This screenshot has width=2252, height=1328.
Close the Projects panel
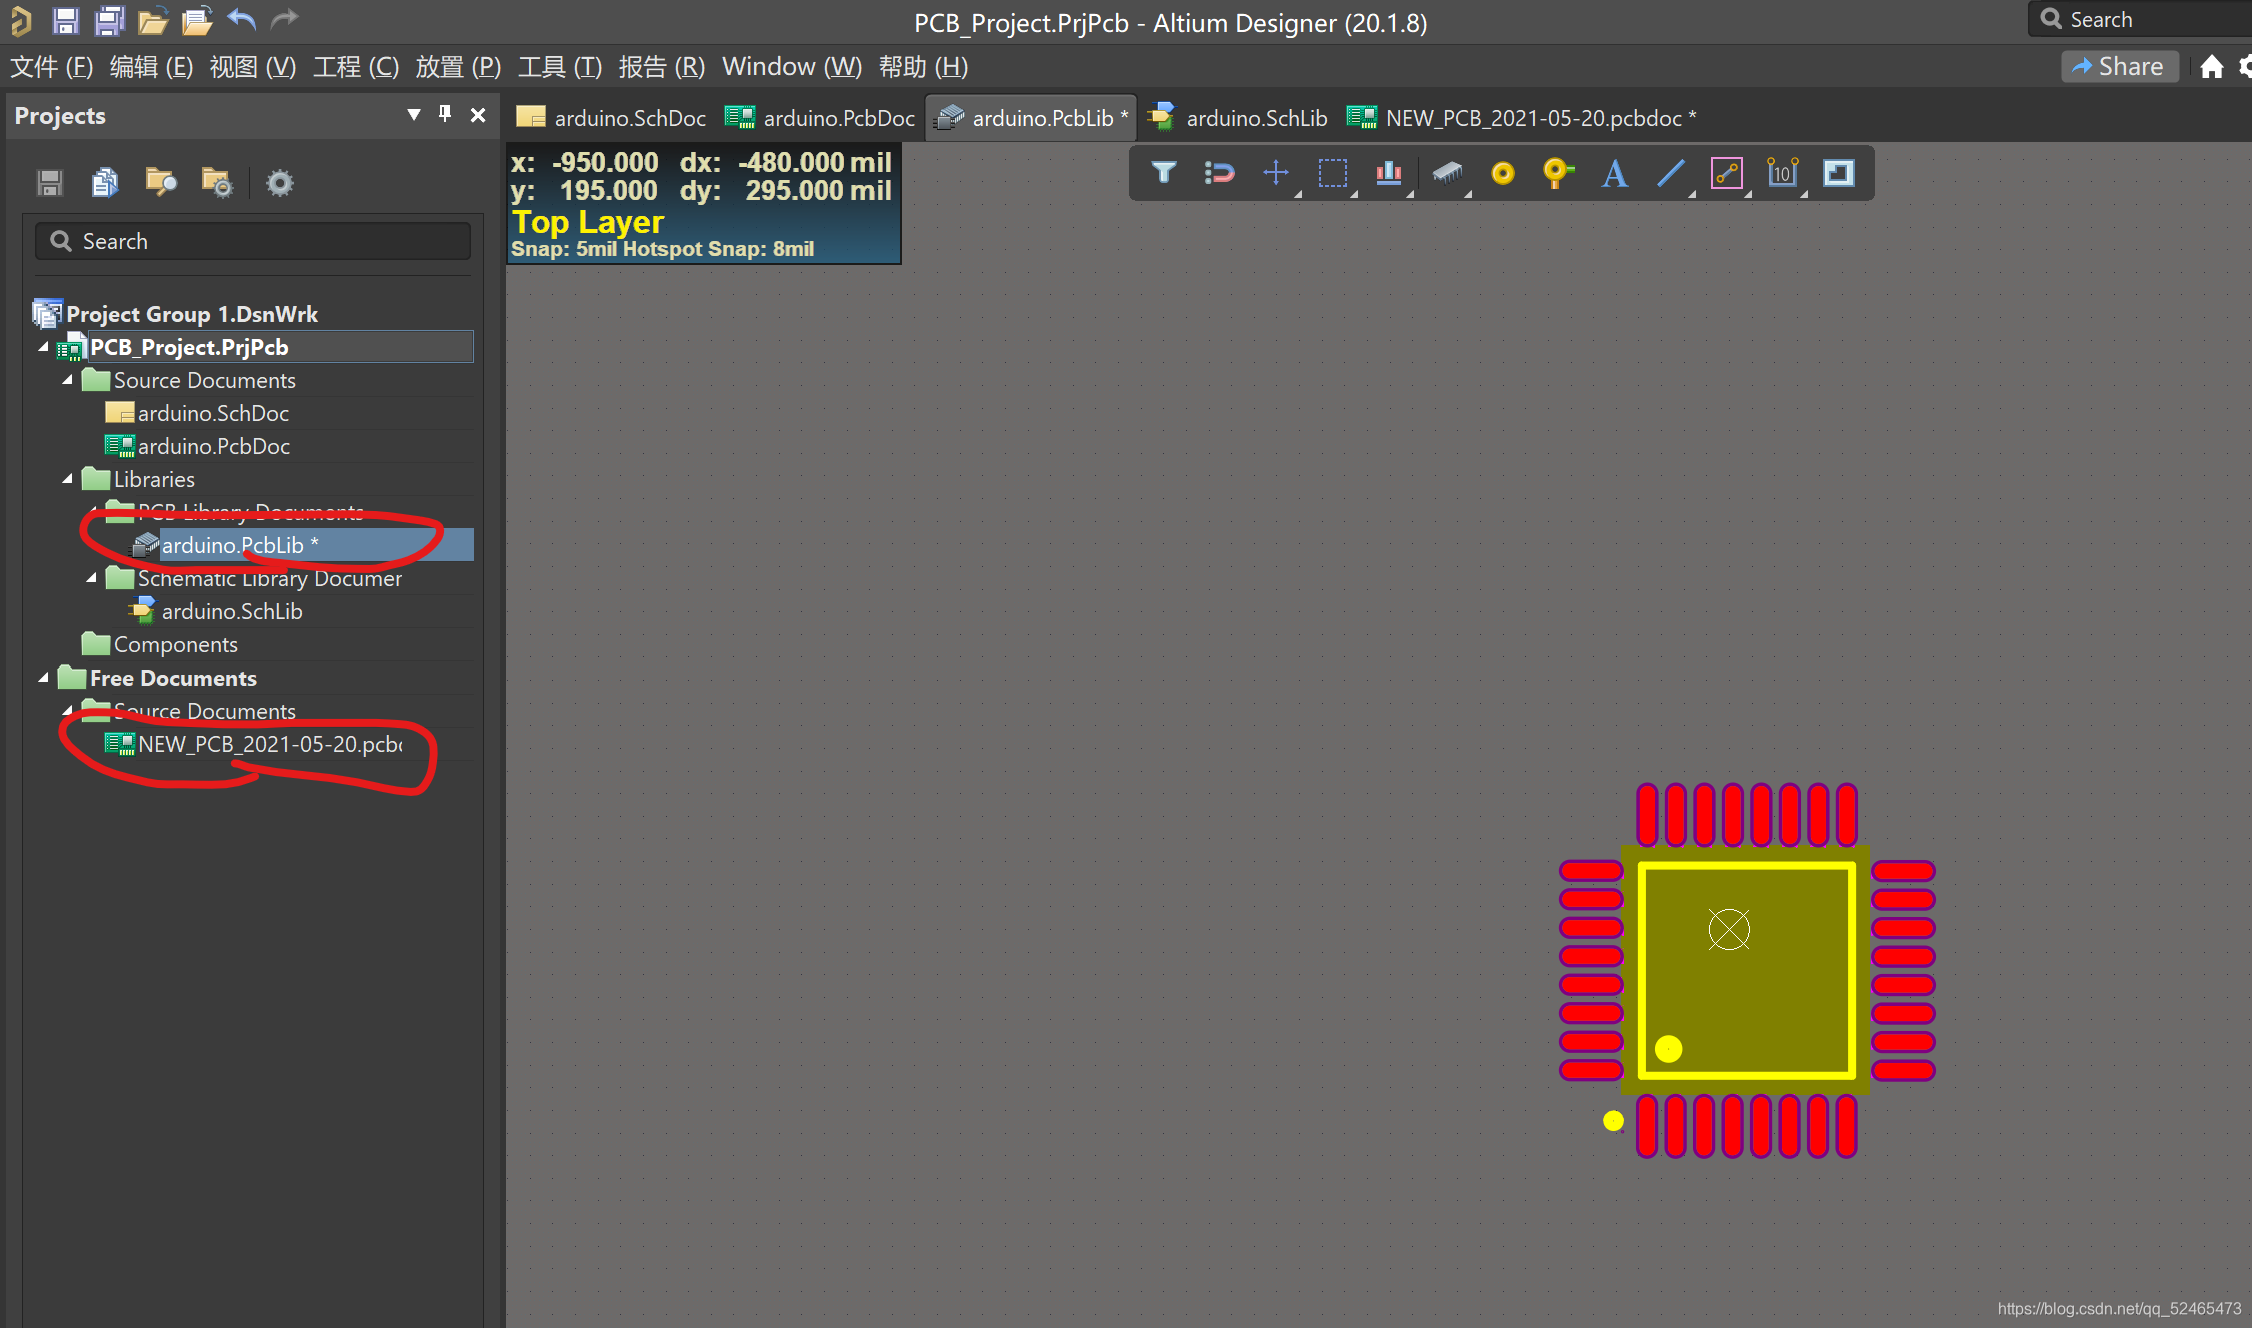coord(478,115)
